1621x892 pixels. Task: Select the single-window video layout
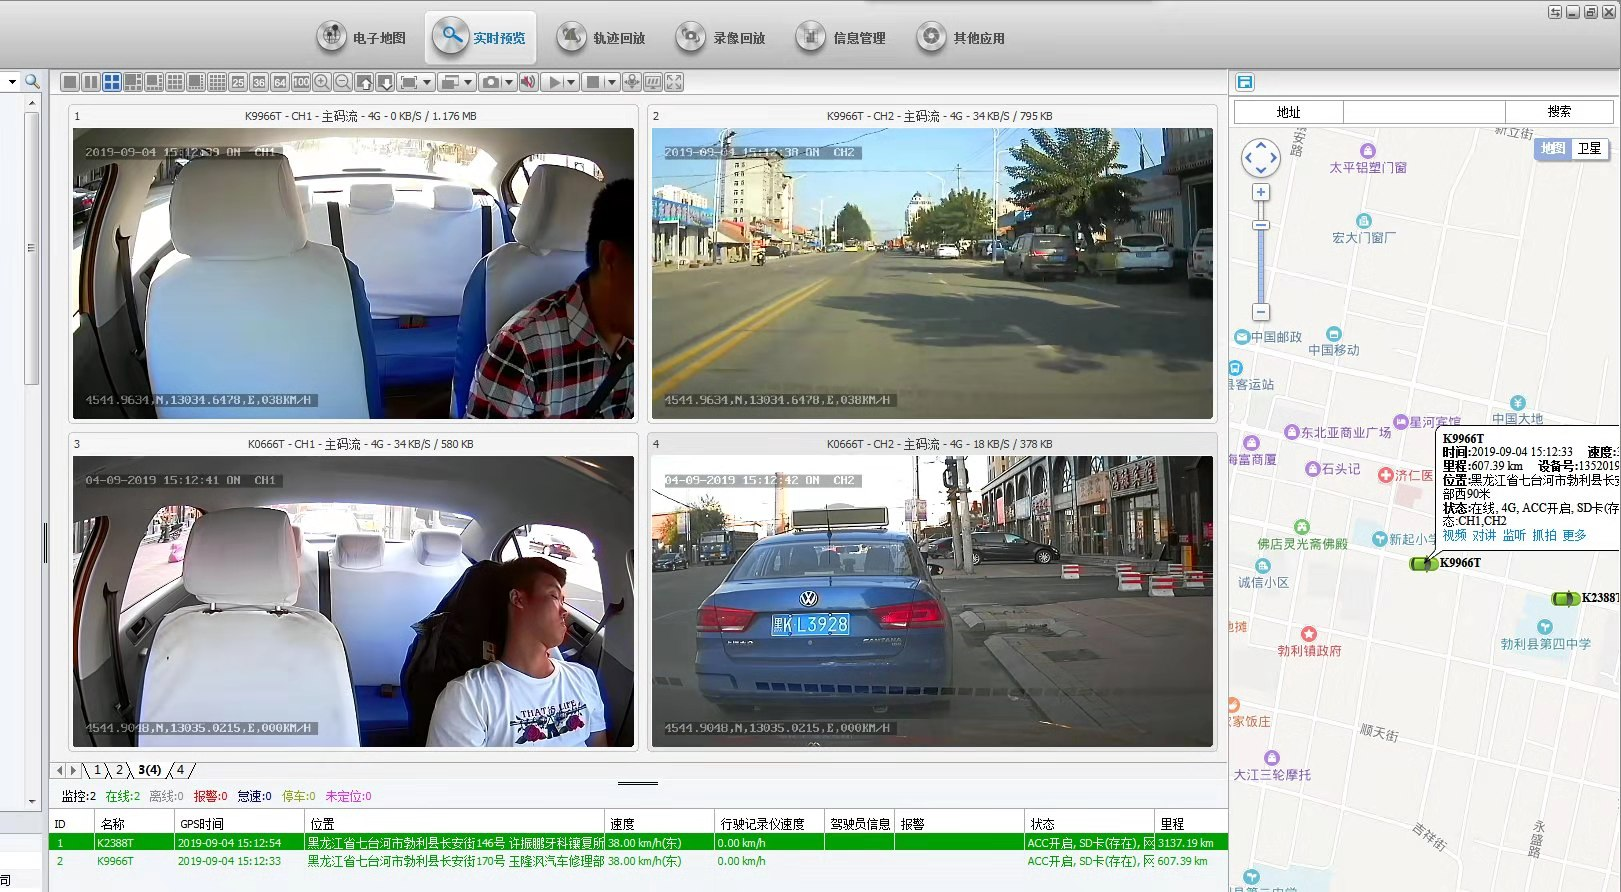(69, 82)
